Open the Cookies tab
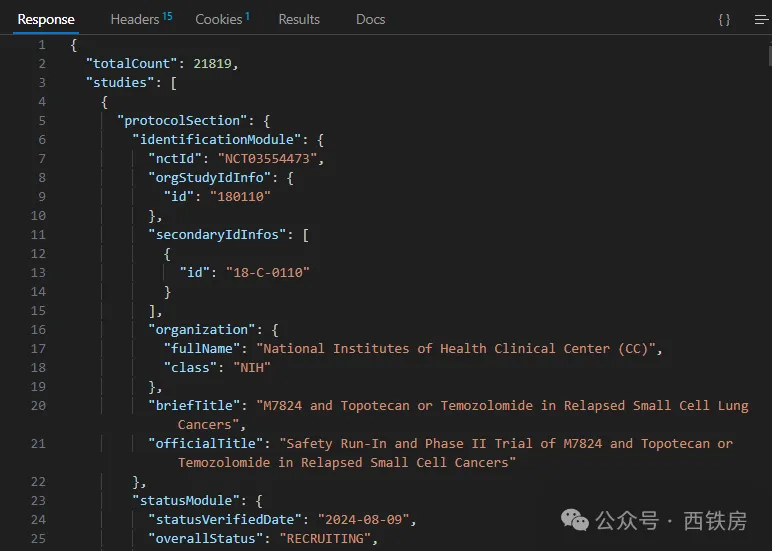Viewport: 772px width, 551px height. (x=221, y=19)
